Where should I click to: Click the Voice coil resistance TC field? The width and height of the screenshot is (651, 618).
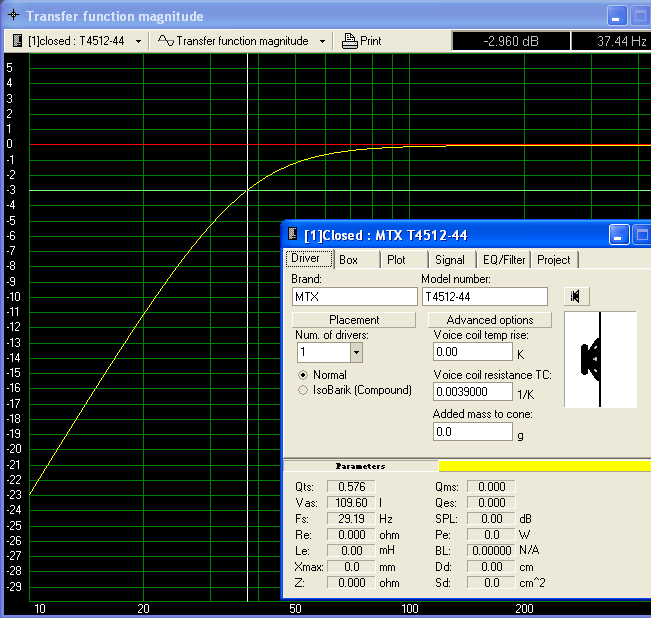pos(473,392)
